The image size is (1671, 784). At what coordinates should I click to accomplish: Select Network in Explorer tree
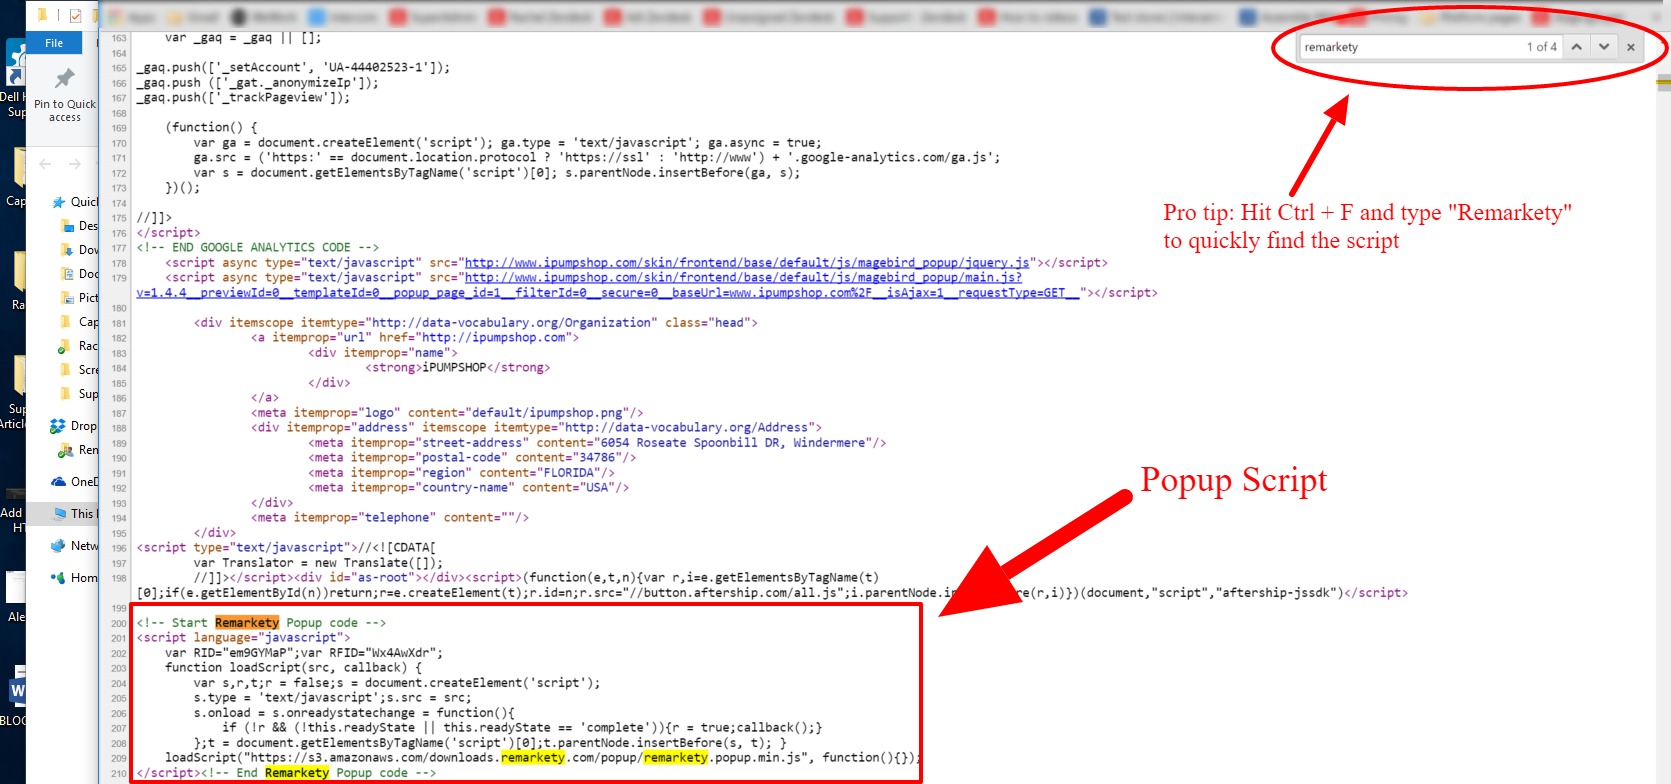click(74, 546)
